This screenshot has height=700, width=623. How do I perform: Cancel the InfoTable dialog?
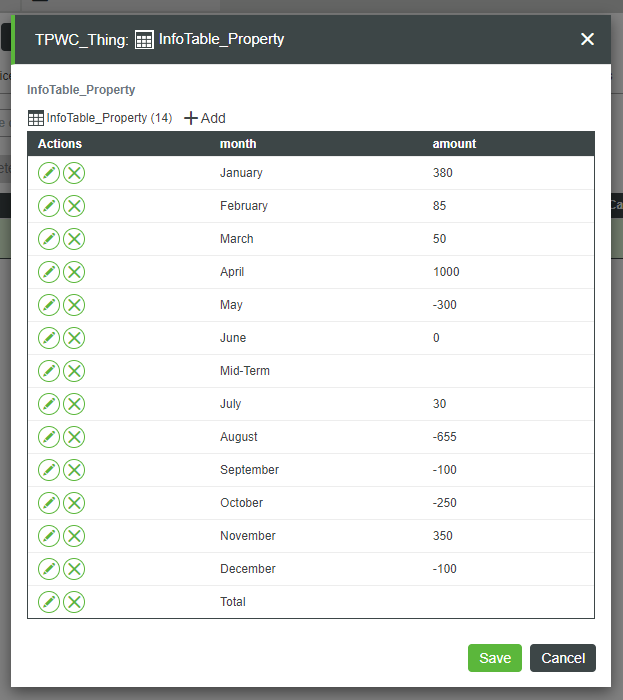click(x=562, y=658)
